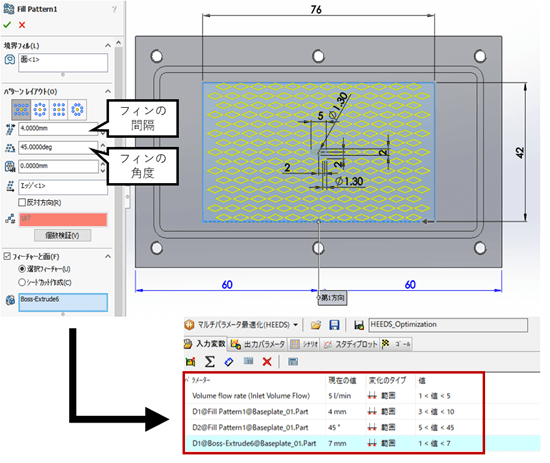
Task: Switch to the ゴール tab
Action: pyautogui.click(x=397, y=344)
